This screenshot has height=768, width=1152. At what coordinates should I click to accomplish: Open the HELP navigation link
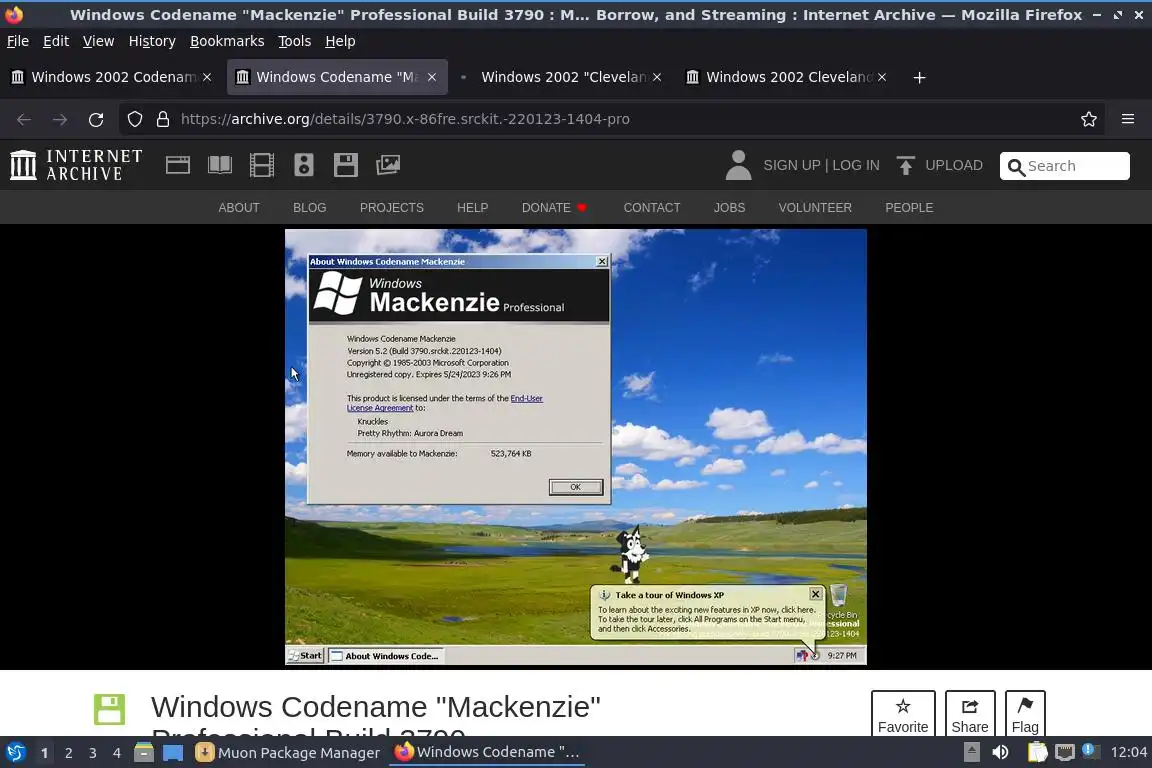click(472, 208)
